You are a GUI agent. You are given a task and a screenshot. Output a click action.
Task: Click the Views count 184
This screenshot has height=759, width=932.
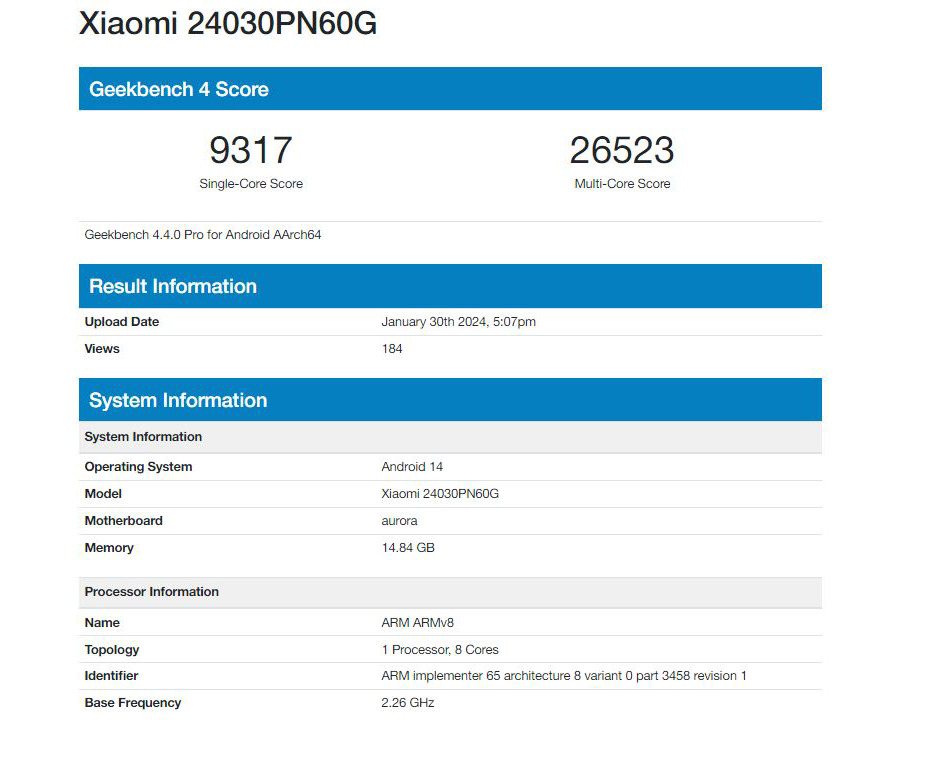392,349
